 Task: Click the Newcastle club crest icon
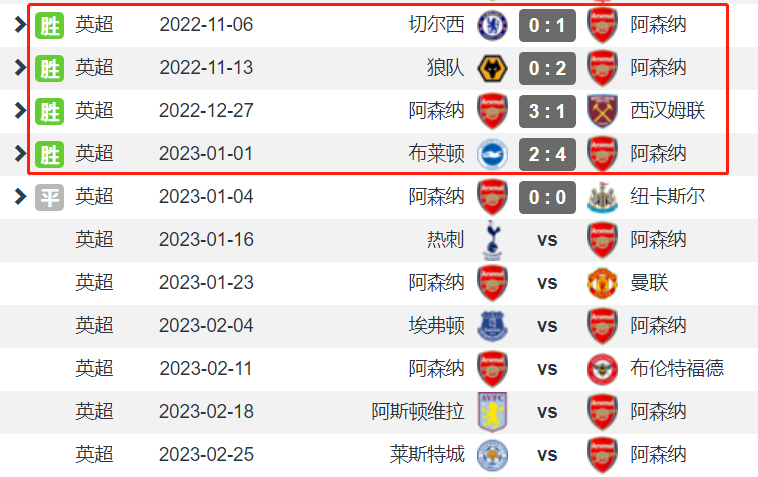(602, 197)
